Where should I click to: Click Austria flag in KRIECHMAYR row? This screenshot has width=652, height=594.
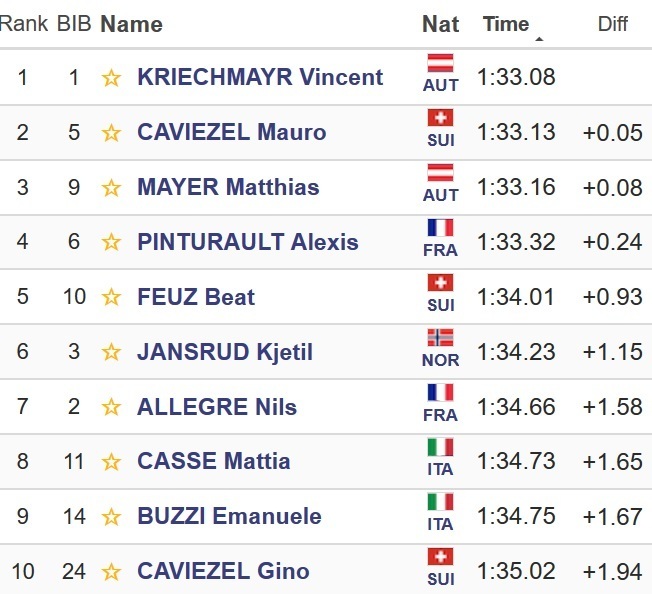click(x=440, y=64)
